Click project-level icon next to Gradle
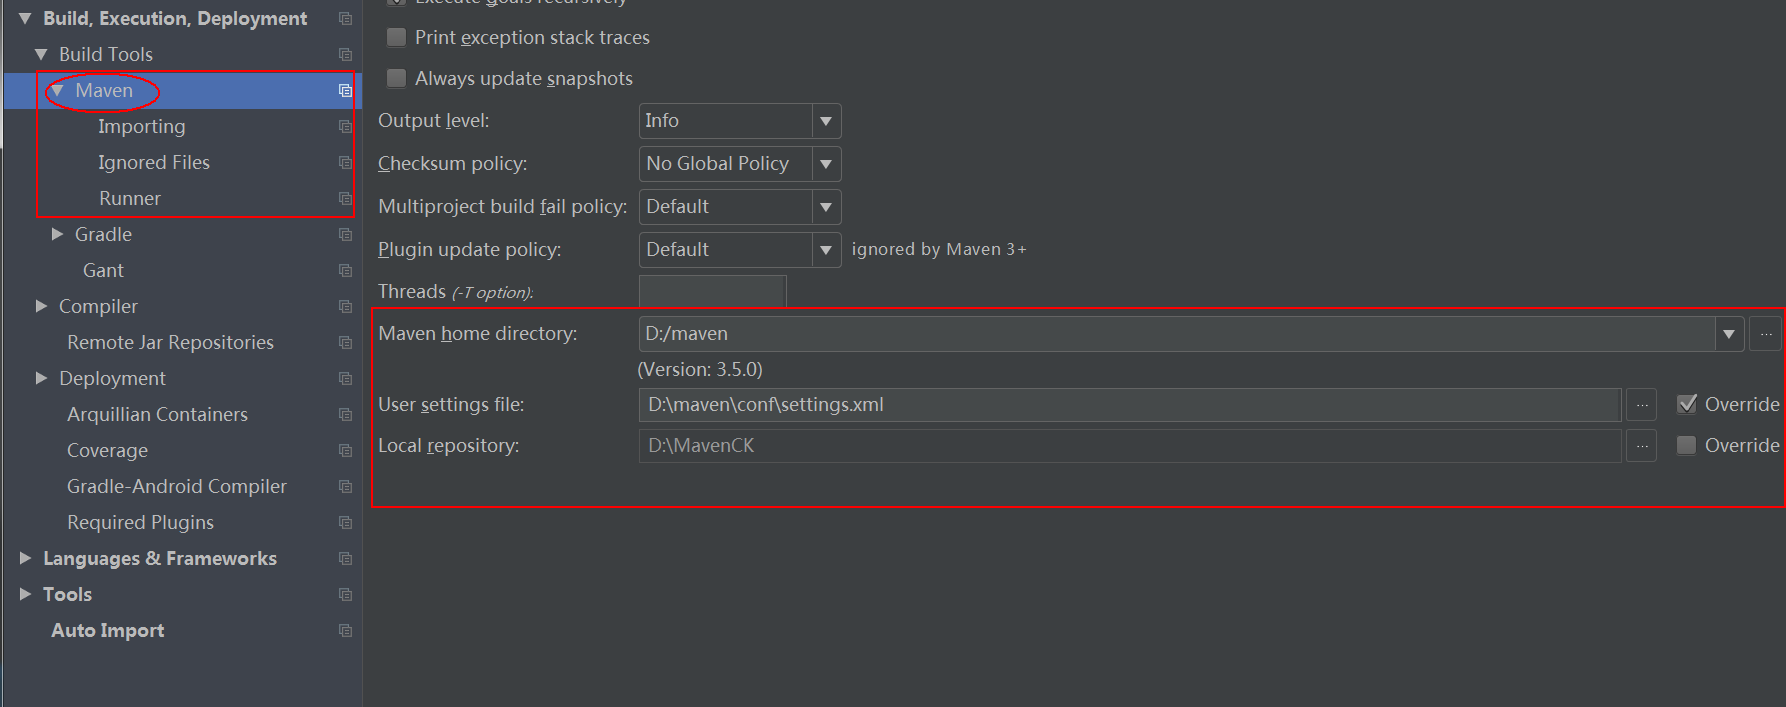This screenshot has width=1786, height=707. coord(345,235)
